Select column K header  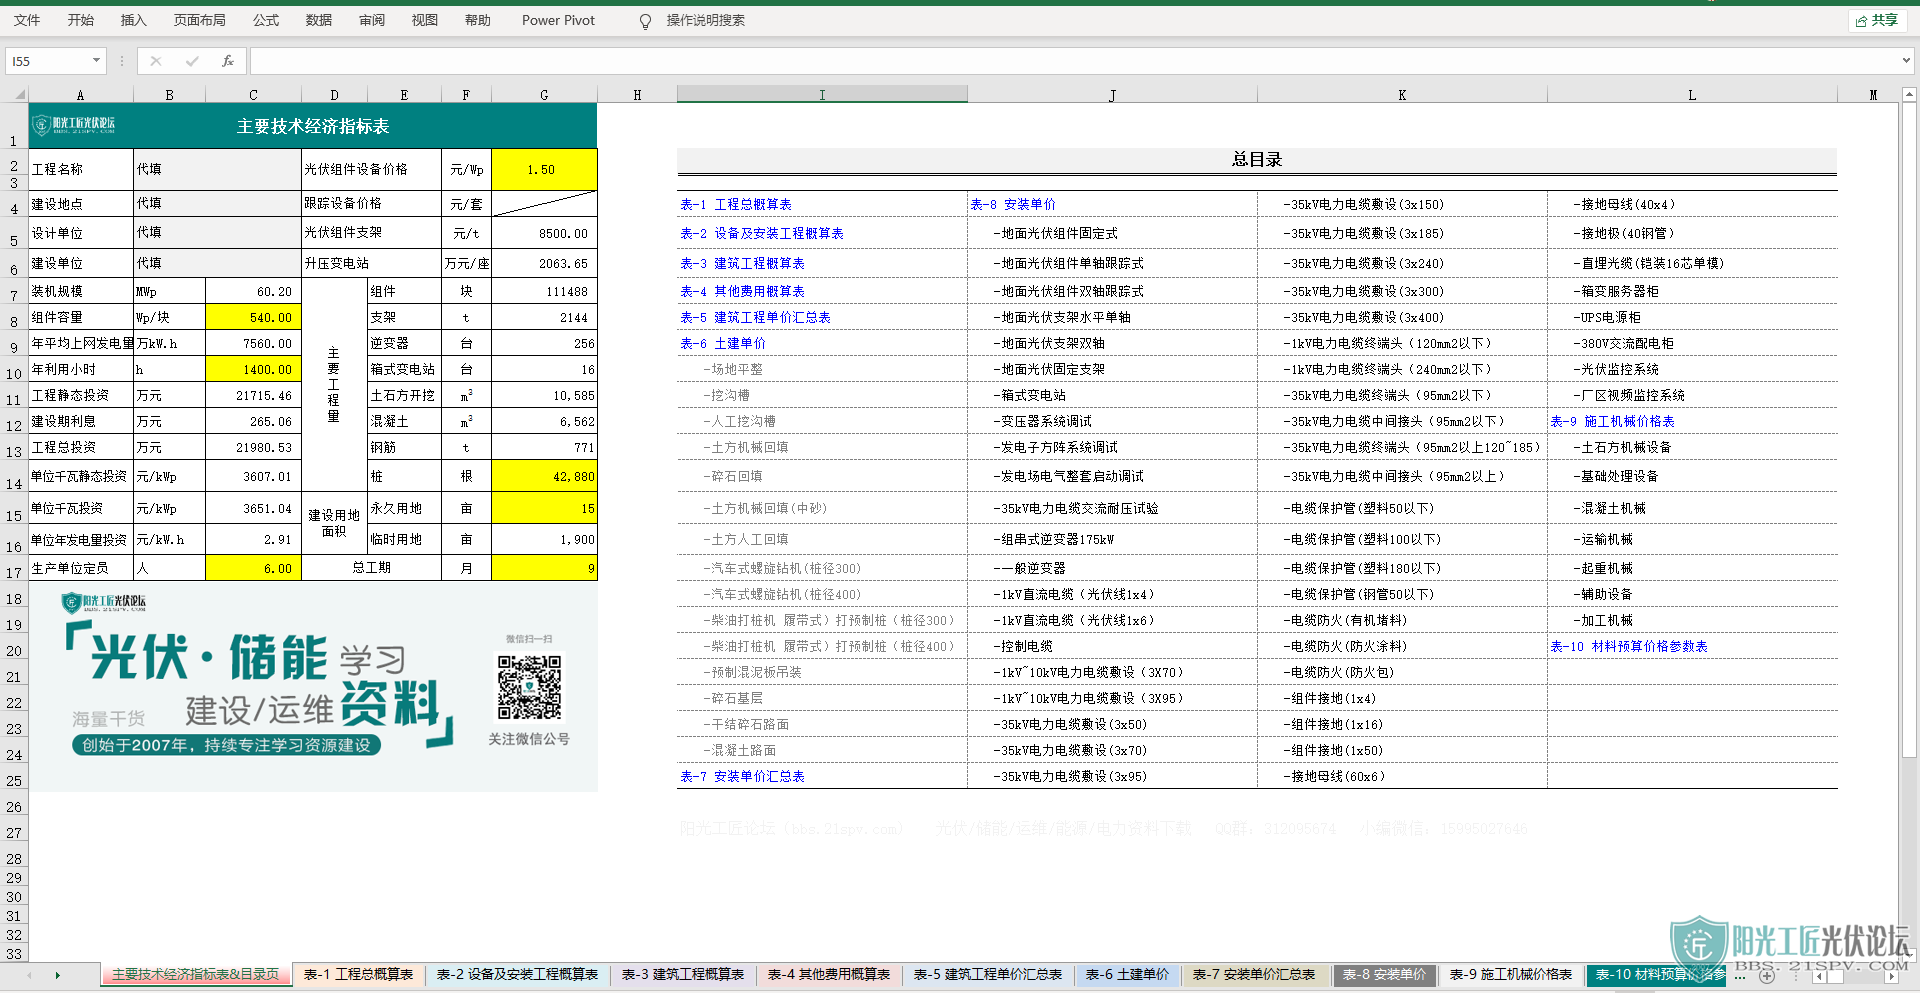coord(1402,95)
